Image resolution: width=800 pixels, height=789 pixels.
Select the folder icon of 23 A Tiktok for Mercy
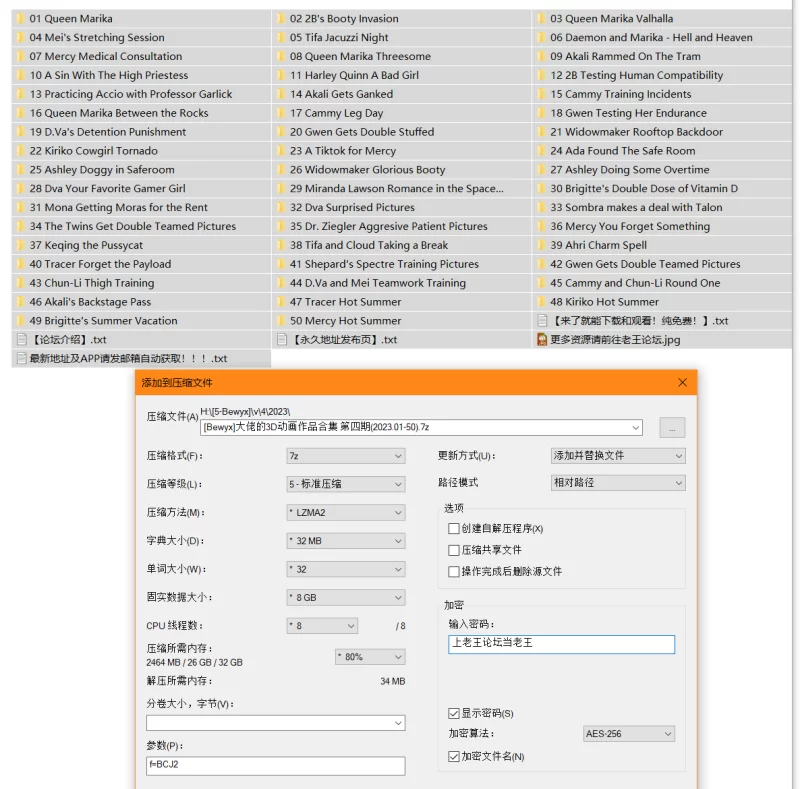(281, 151)
